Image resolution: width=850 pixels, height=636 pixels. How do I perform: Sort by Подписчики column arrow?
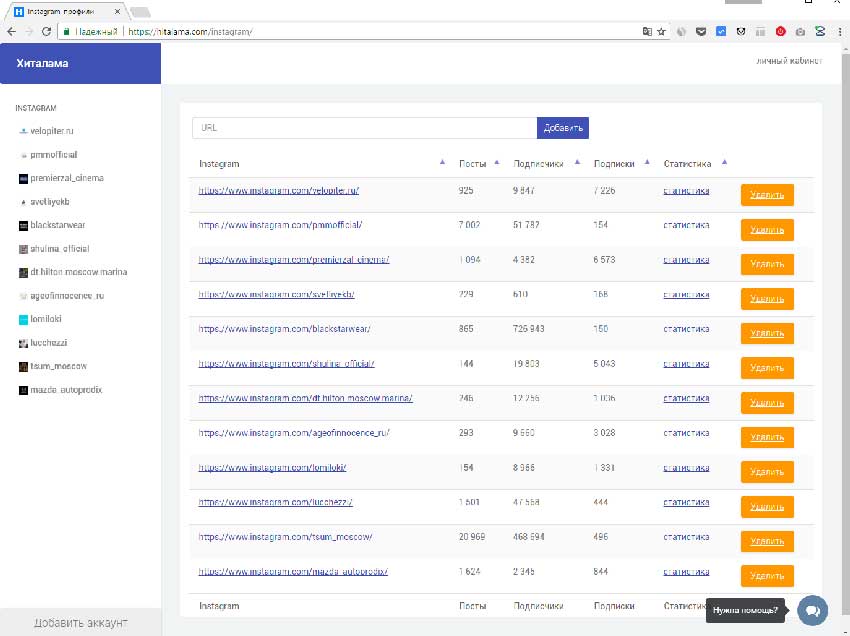(x=579, y=162)
